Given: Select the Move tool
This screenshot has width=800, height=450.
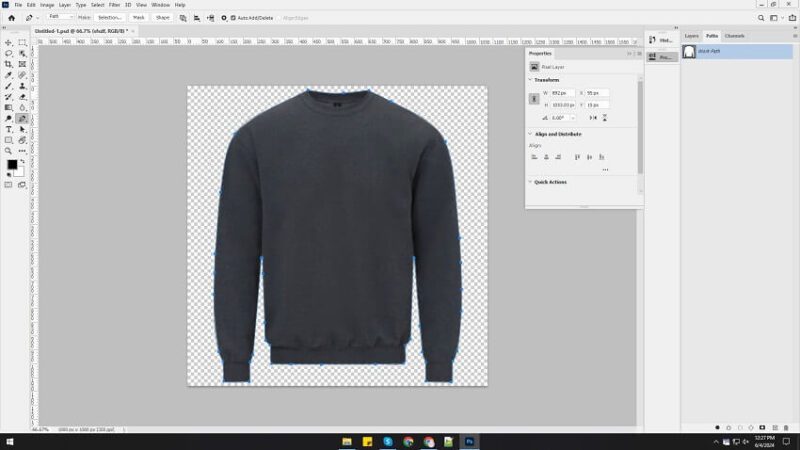Looking at the screenshot, I should [8, 43].
